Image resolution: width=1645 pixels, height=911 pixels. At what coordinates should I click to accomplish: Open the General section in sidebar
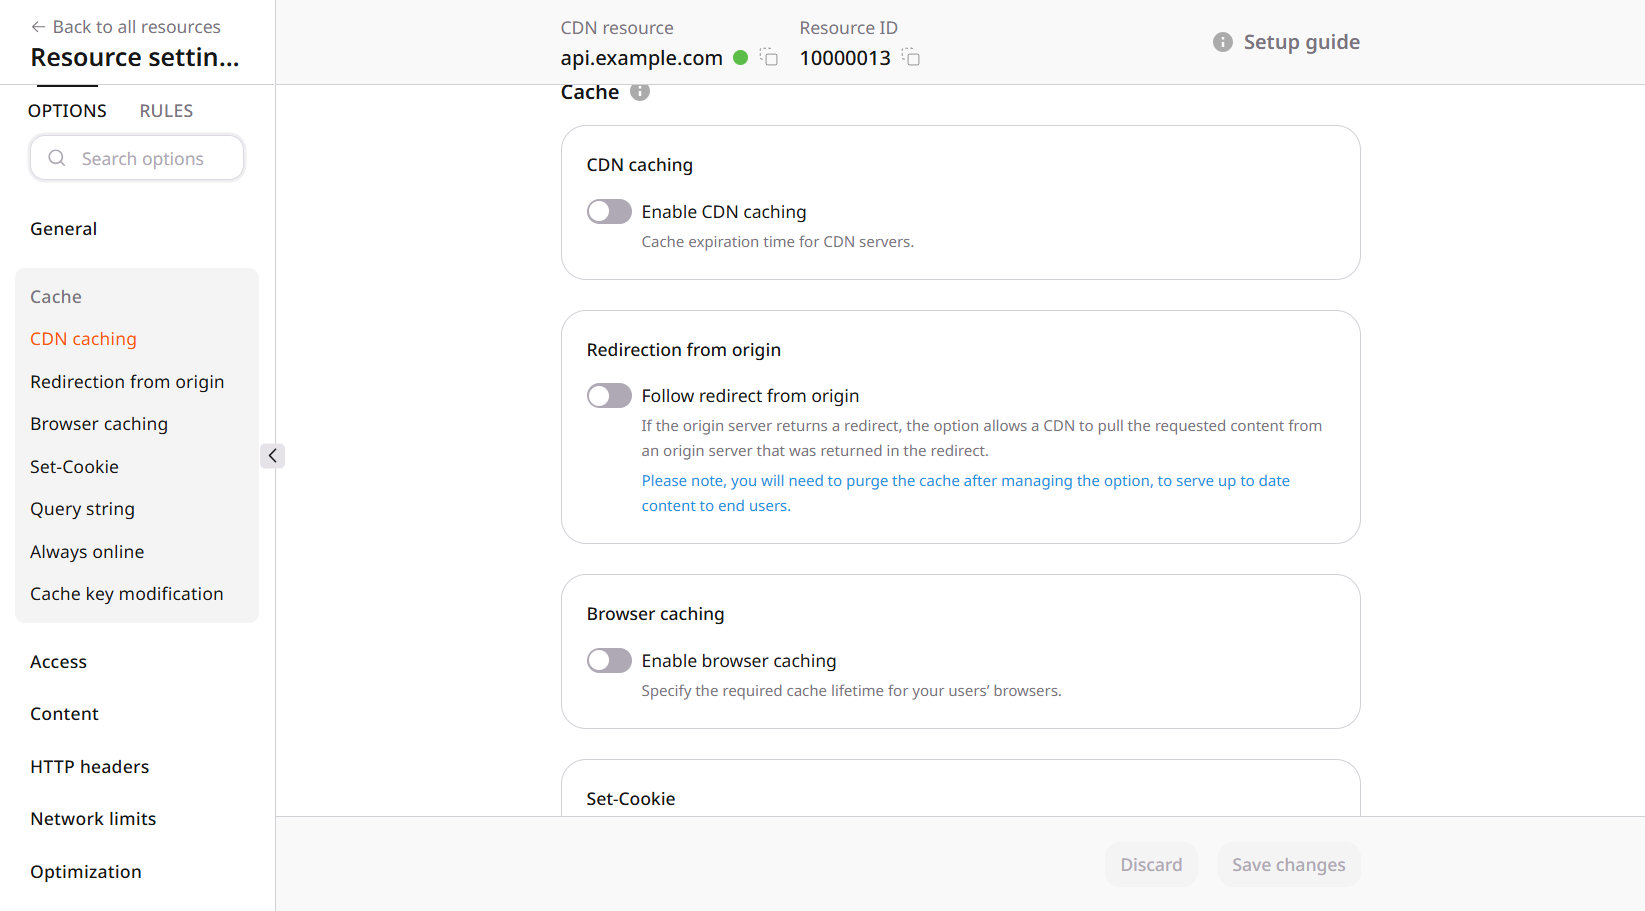[64, 229]
